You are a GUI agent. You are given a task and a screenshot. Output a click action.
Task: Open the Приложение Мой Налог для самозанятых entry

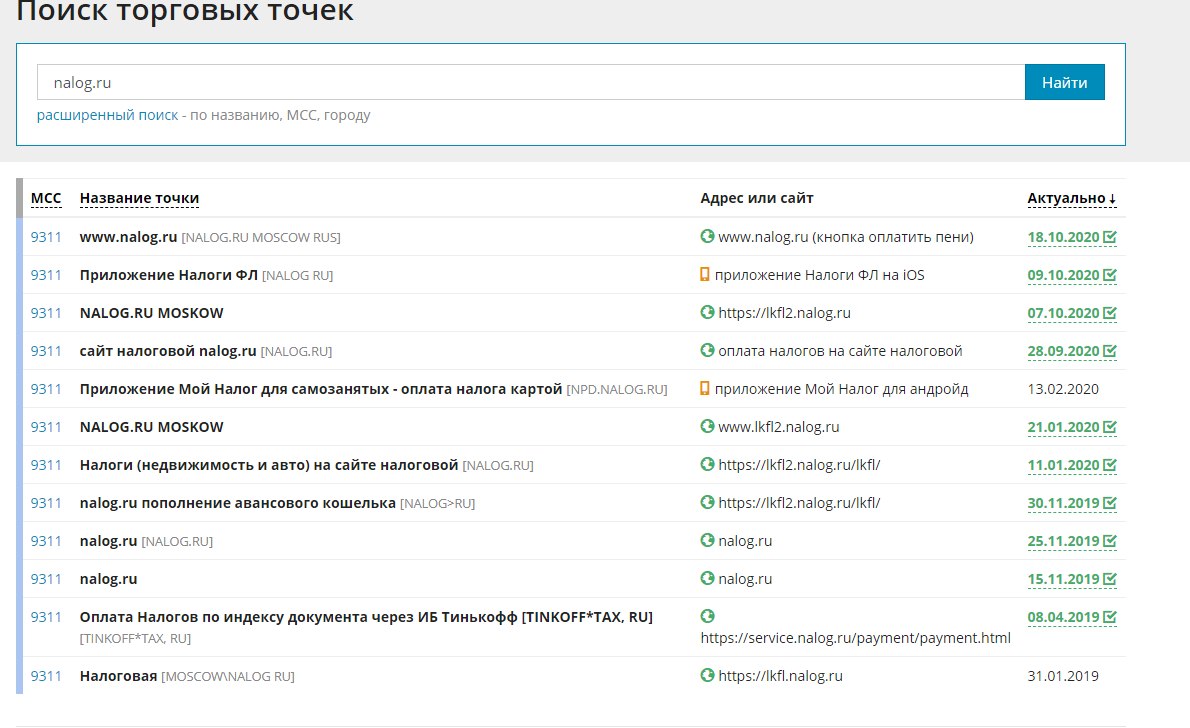pos(320,389)
